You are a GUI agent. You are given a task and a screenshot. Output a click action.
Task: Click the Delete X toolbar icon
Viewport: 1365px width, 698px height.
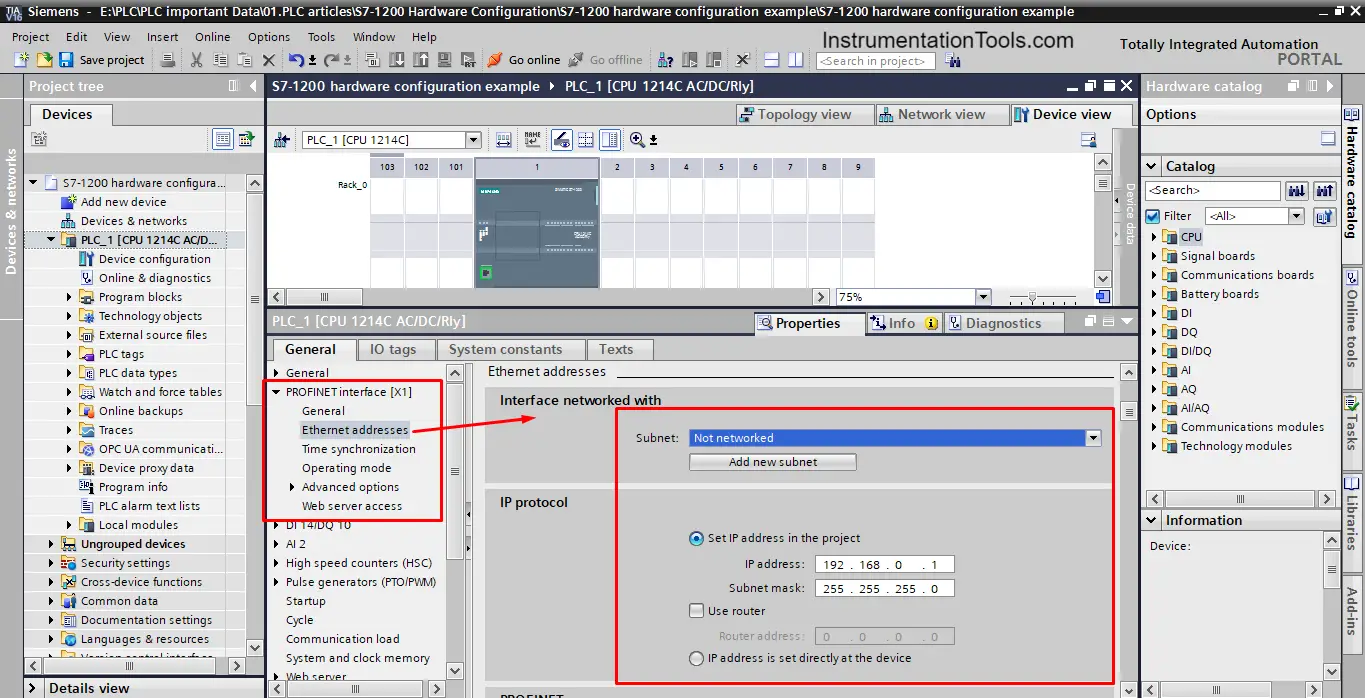pyautogui.click(x=267, y=60)
